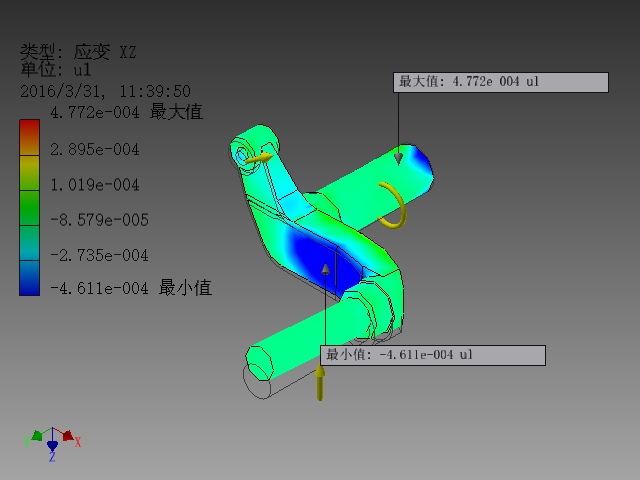Click the unit text 单位: ul
This screenshot has width=640, height=480.
click(56, 69)
